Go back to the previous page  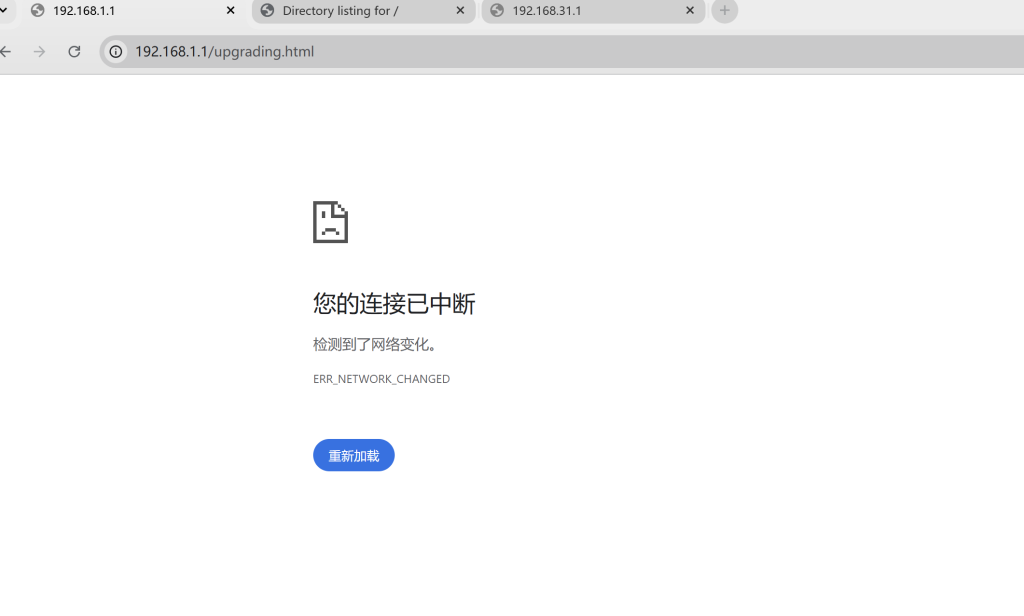6,52
